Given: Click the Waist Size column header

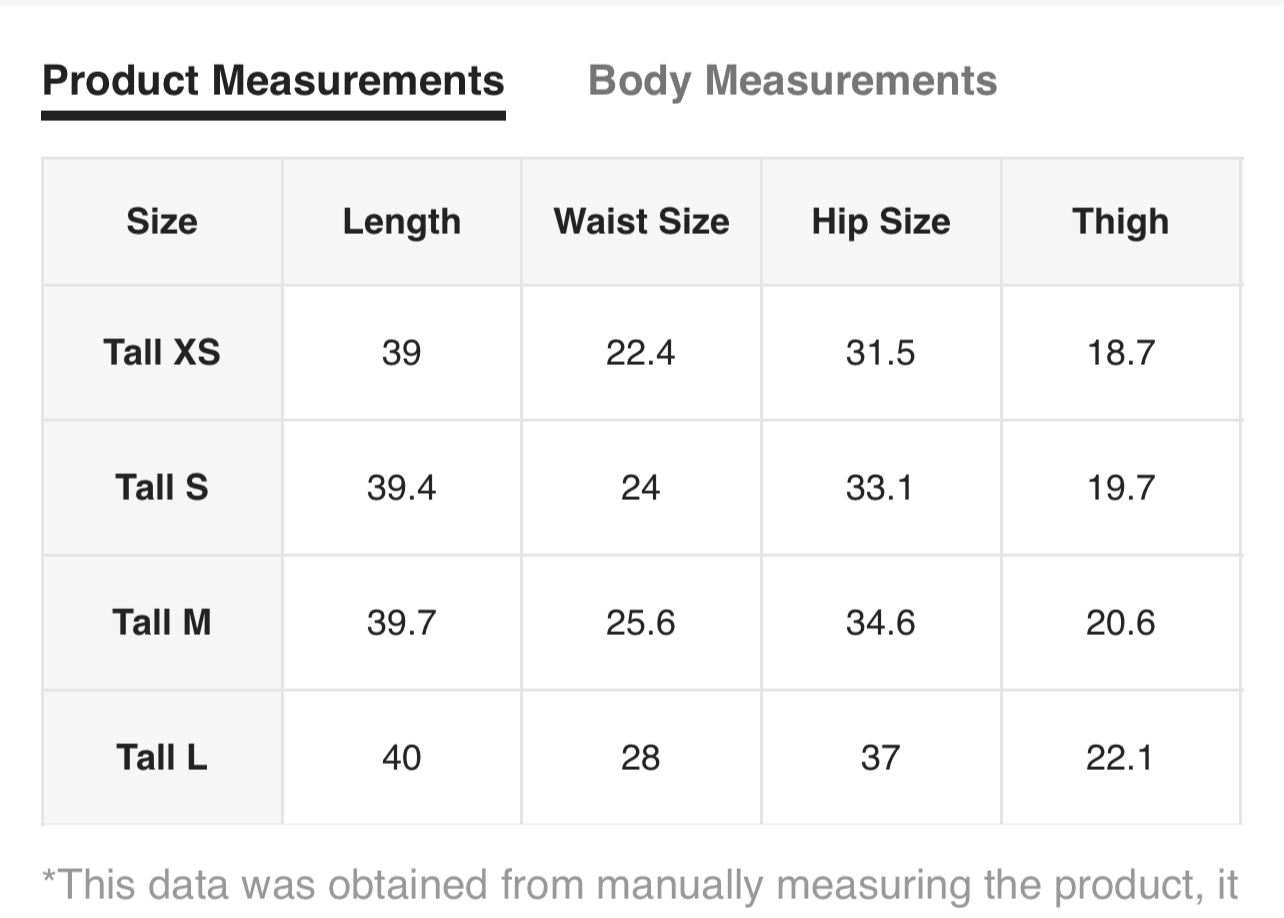Looking at the screenshot, I should click(x=641, y=221).
